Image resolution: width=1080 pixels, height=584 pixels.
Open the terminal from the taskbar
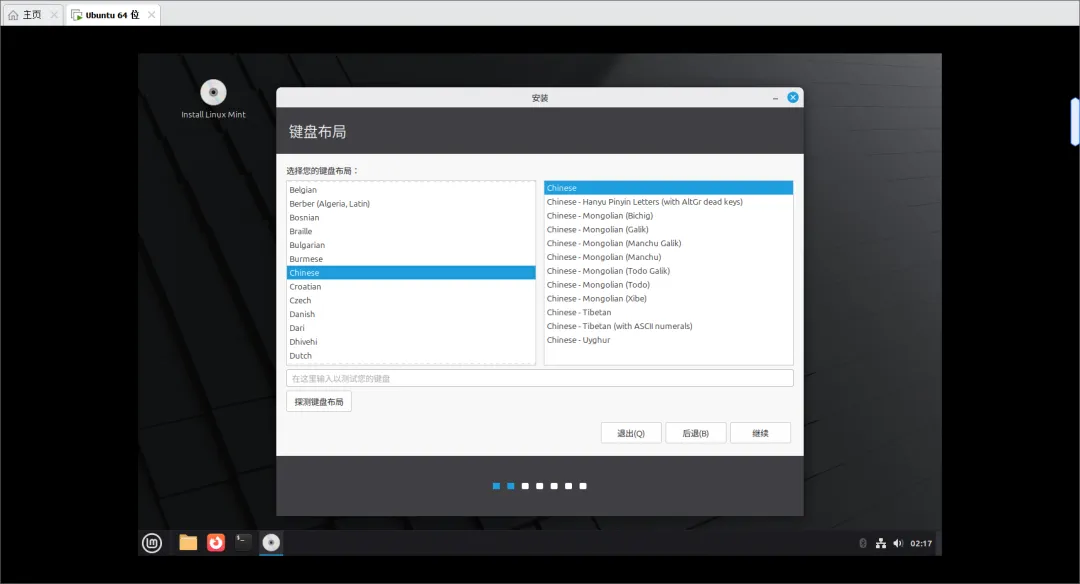tap(242, 543)
